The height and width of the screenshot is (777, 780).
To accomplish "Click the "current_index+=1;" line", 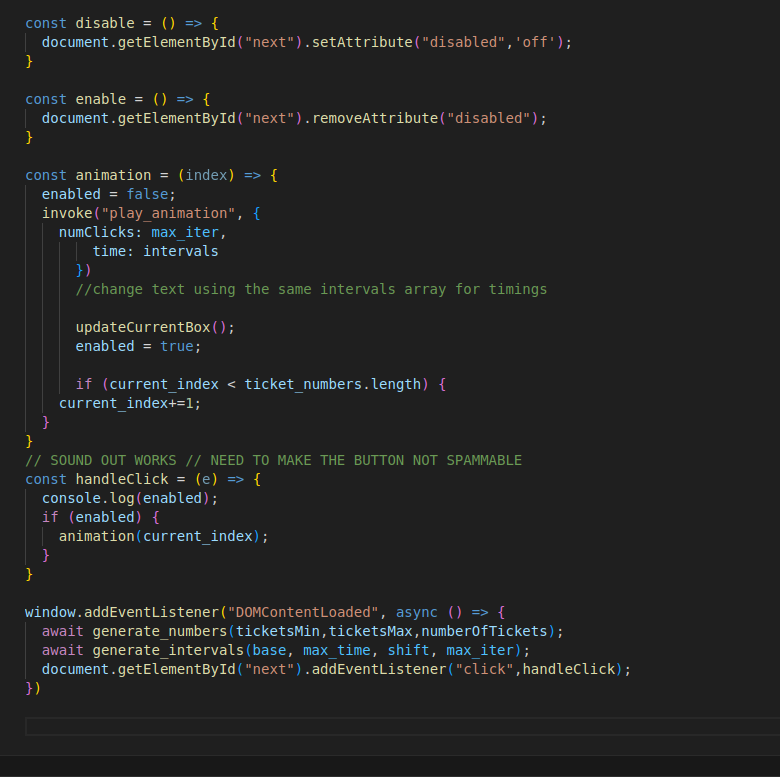I will 130,403.
